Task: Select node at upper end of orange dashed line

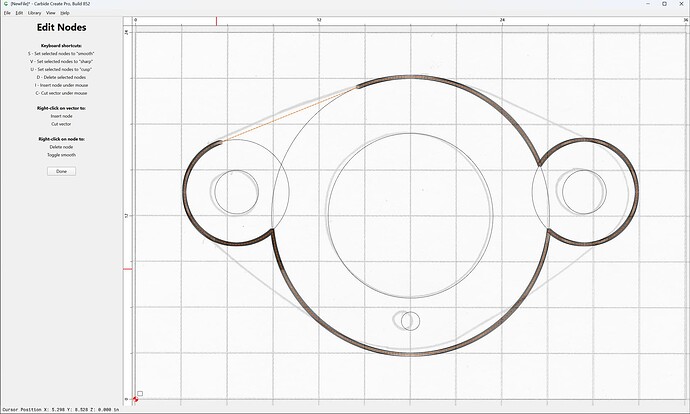Action: coord(358,87)
